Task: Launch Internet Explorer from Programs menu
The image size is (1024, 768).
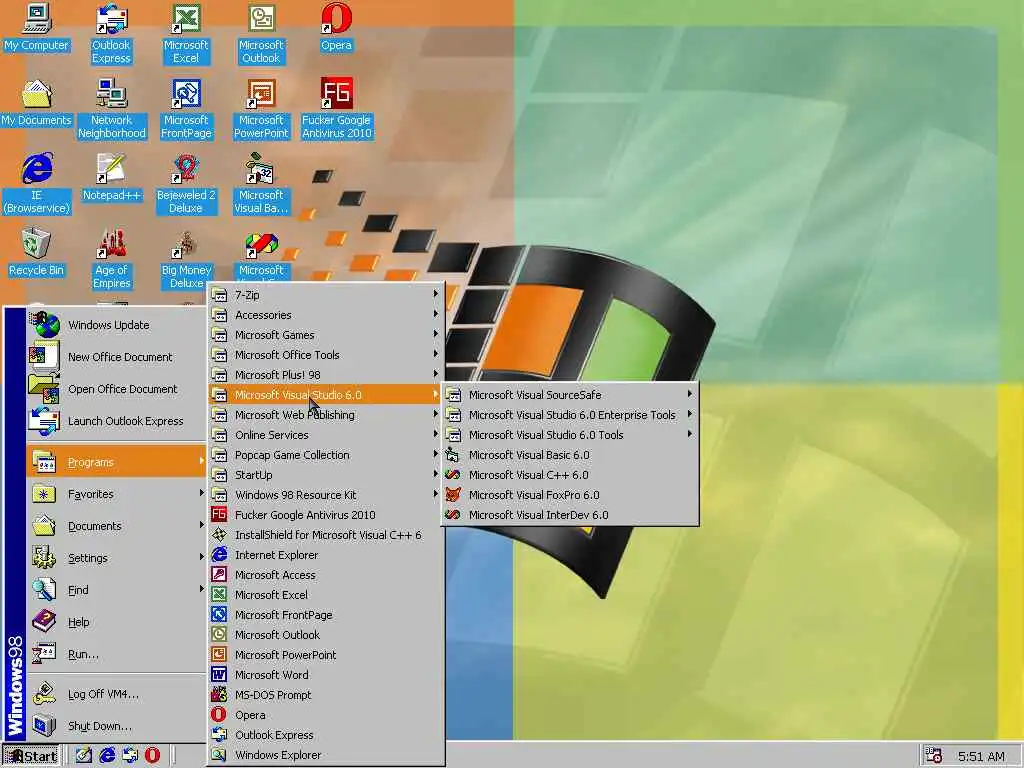Action: point(326,554)
